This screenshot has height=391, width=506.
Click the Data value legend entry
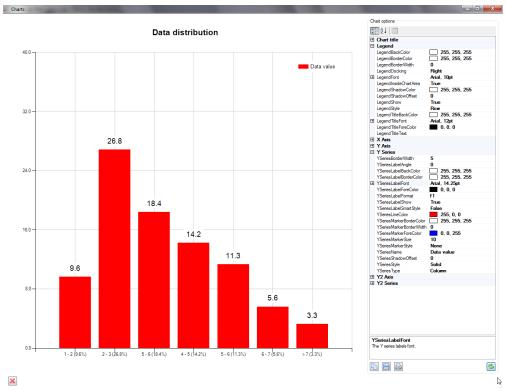point(317,67)
